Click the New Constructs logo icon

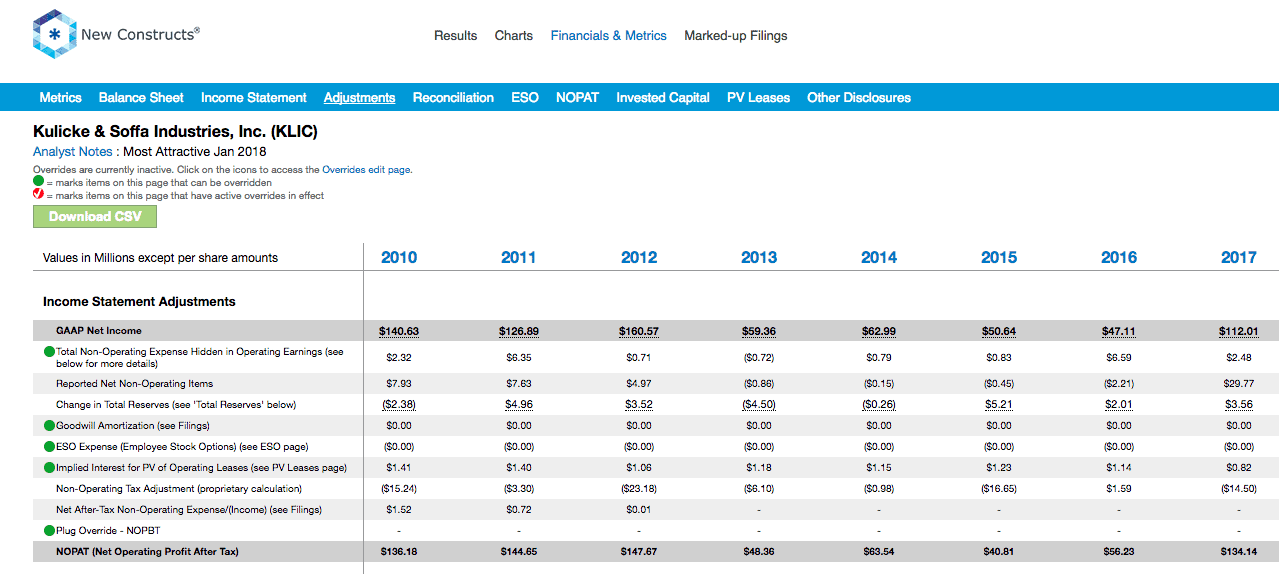tap(53, 35)
